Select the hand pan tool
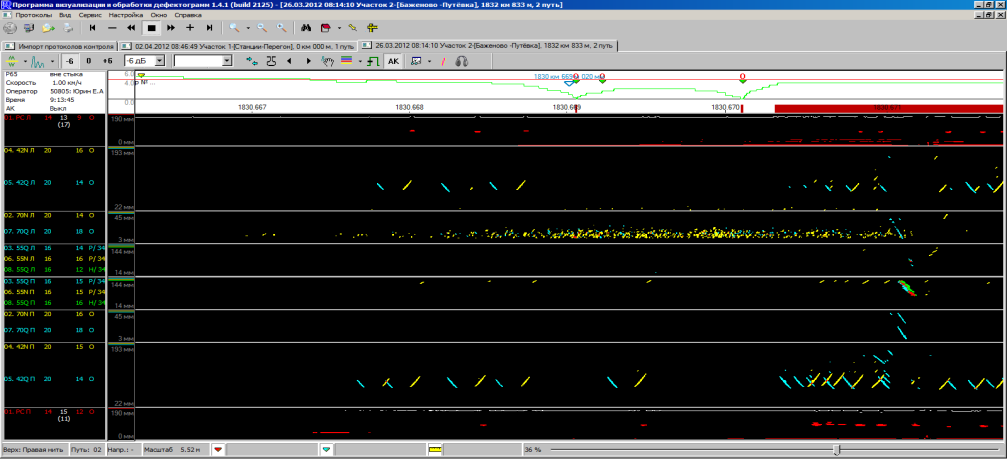The width and height of the screenshot is (1007, 459). coord(327,61)
